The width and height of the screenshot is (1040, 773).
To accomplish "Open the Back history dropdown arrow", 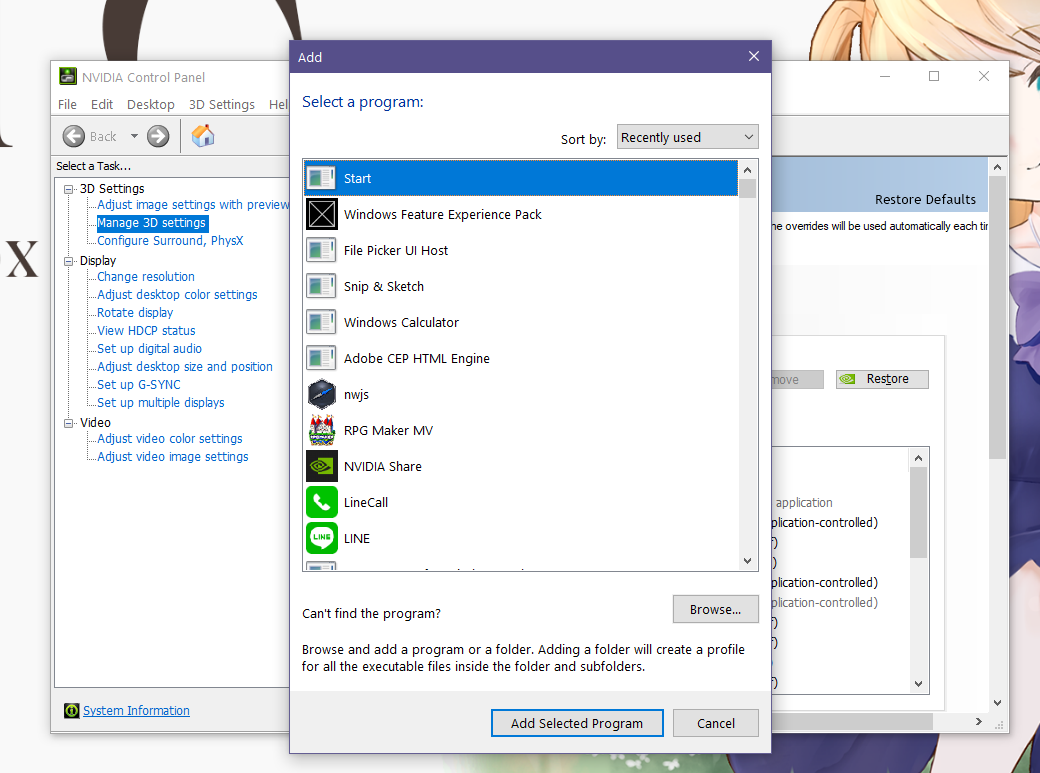I will 134,136.
